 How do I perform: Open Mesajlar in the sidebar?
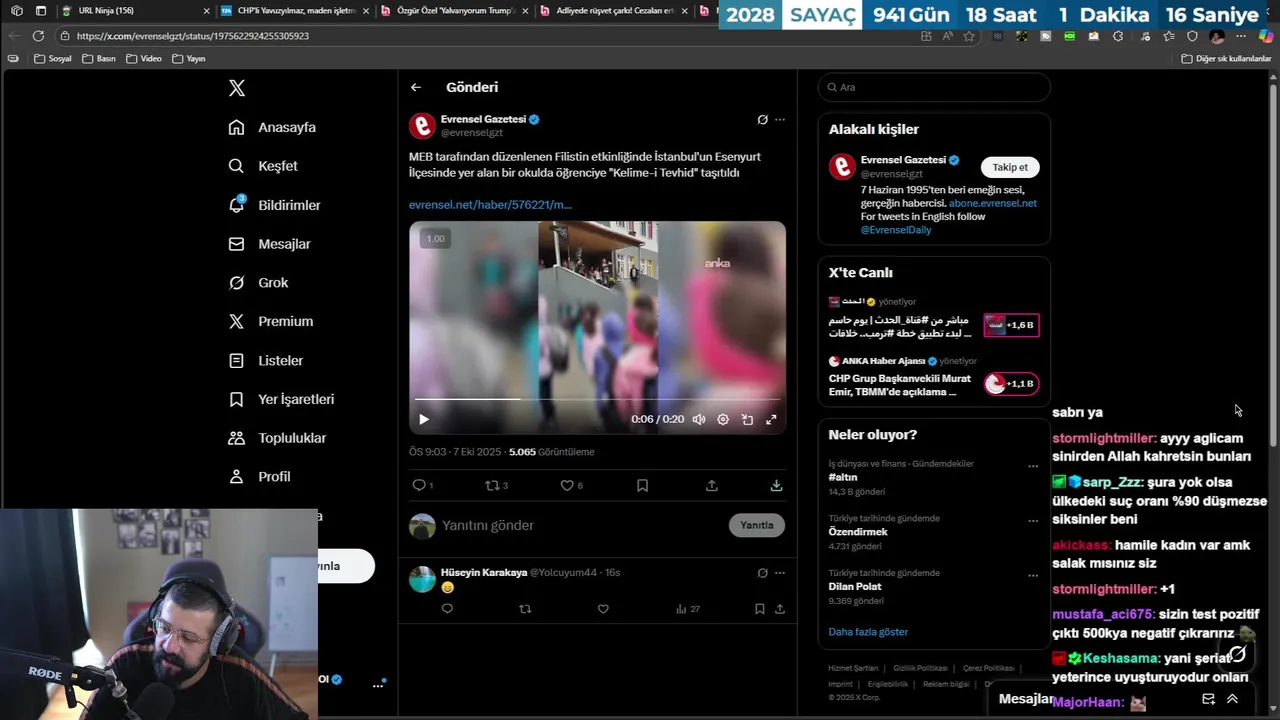click(269, 244)
